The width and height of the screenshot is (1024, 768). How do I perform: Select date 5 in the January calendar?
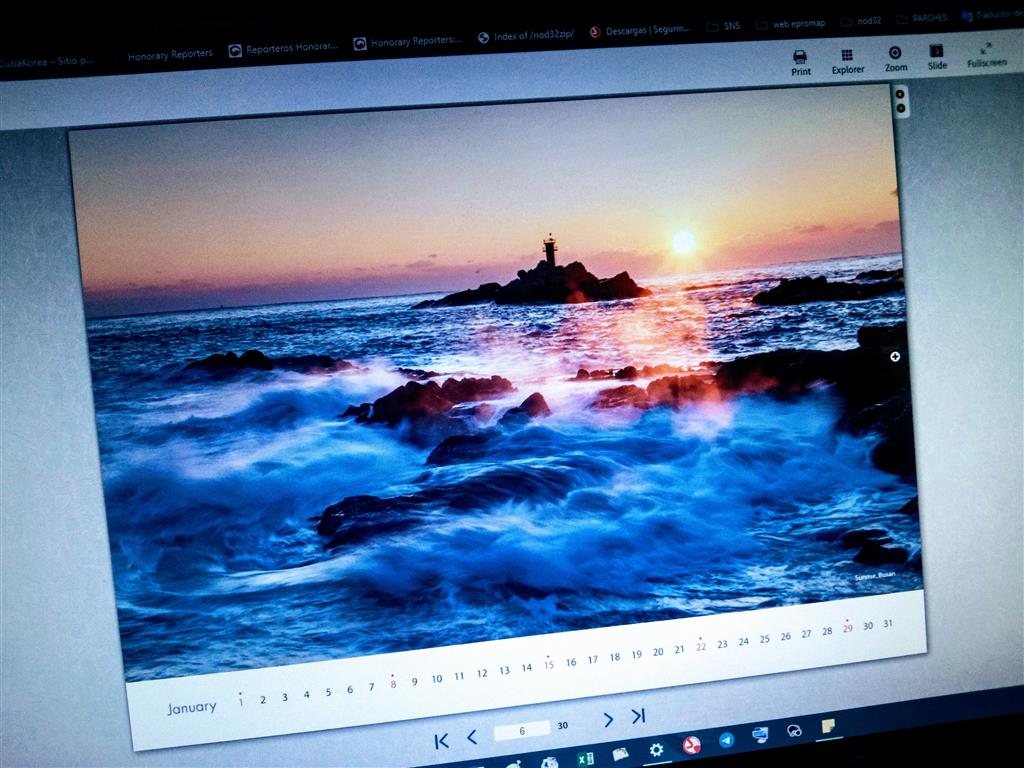coord(328,692)
